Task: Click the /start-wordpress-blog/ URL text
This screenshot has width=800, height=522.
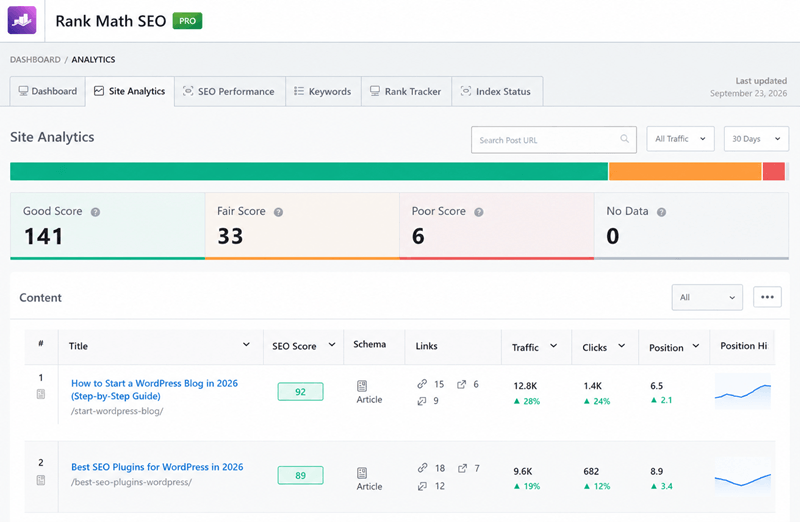Action: point(117,411)
